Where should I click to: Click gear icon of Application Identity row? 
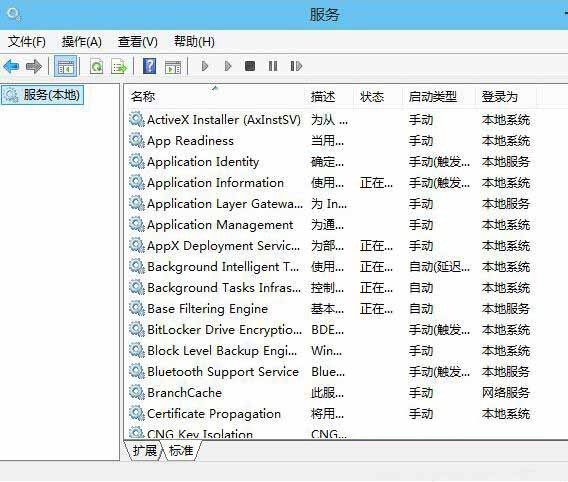click(x=137, y=162)
